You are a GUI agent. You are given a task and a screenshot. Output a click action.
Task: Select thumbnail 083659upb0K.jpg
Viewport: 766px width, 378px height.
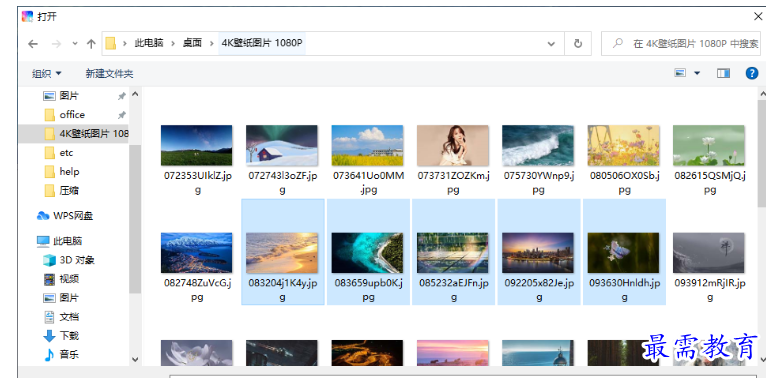368,252
